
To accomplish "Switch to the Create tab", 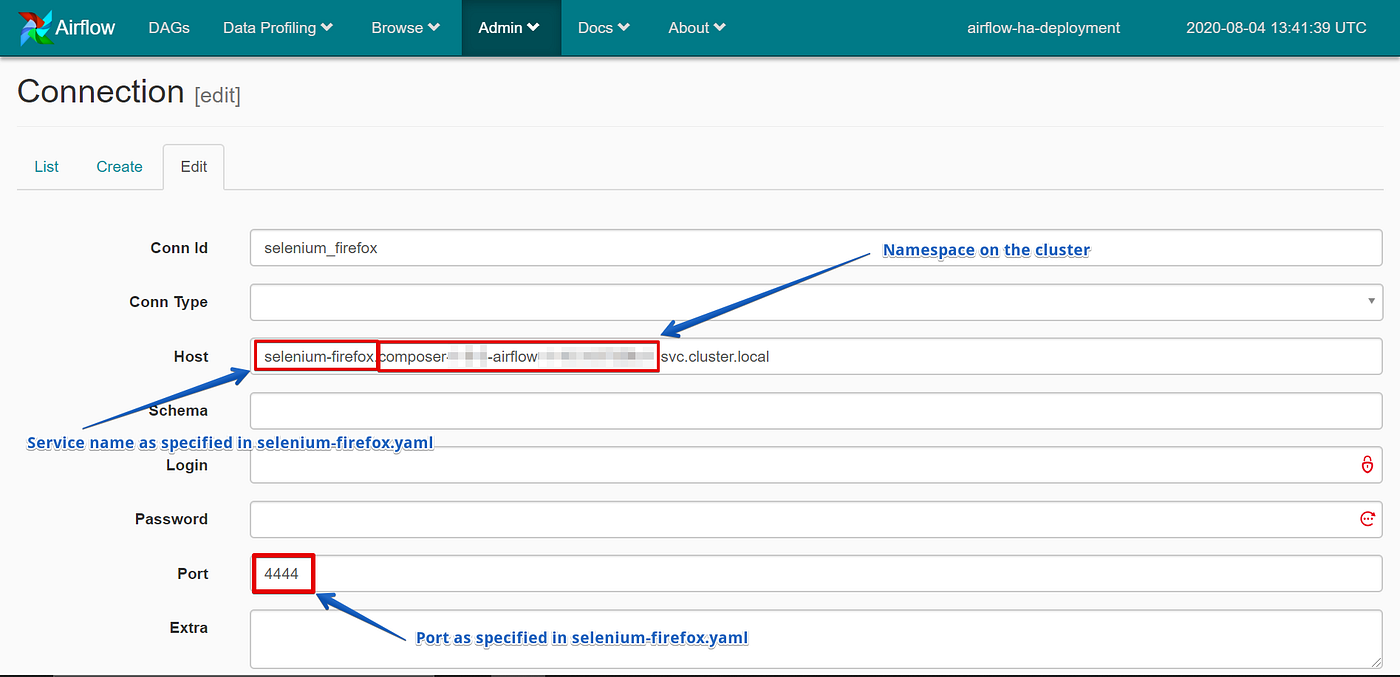I will click(x=119, y=166).
